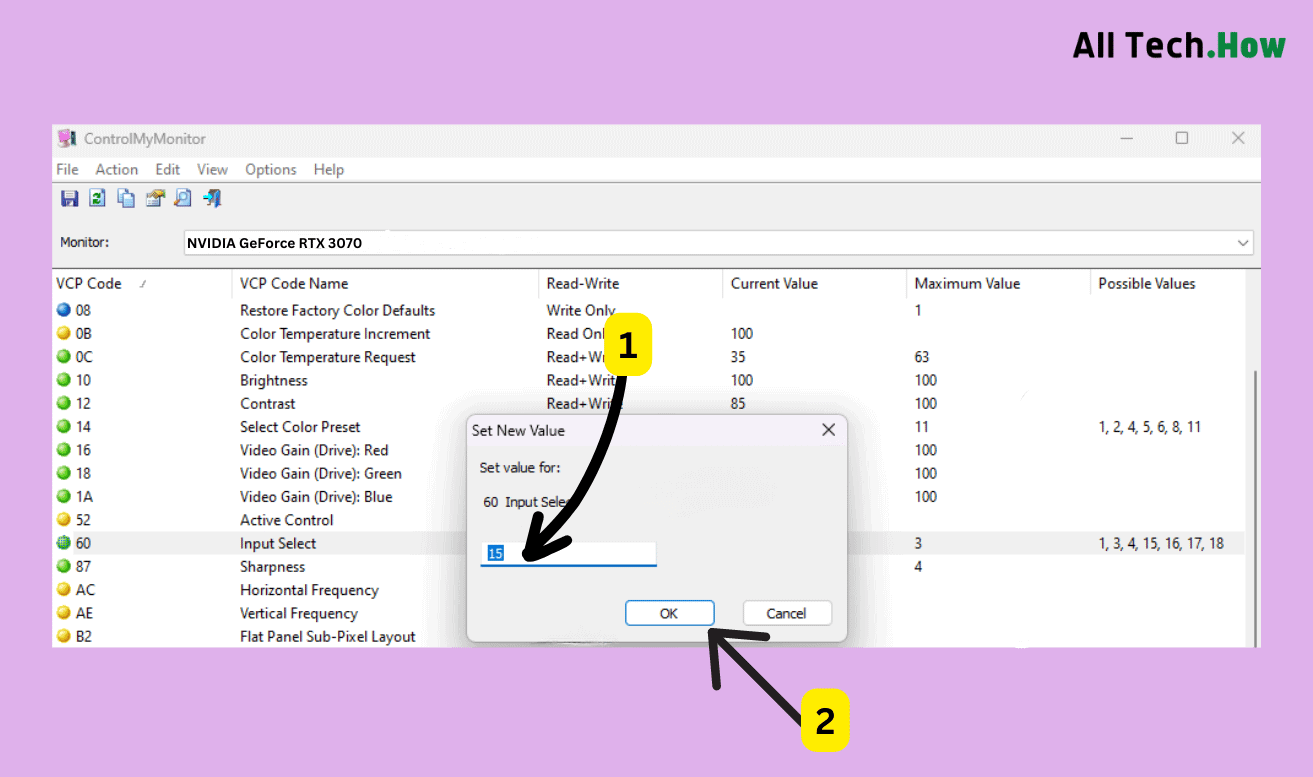Click the green dot icon beside Brightness
Image resolution: width=1313 pixels, height=777 pixels.
62,380
